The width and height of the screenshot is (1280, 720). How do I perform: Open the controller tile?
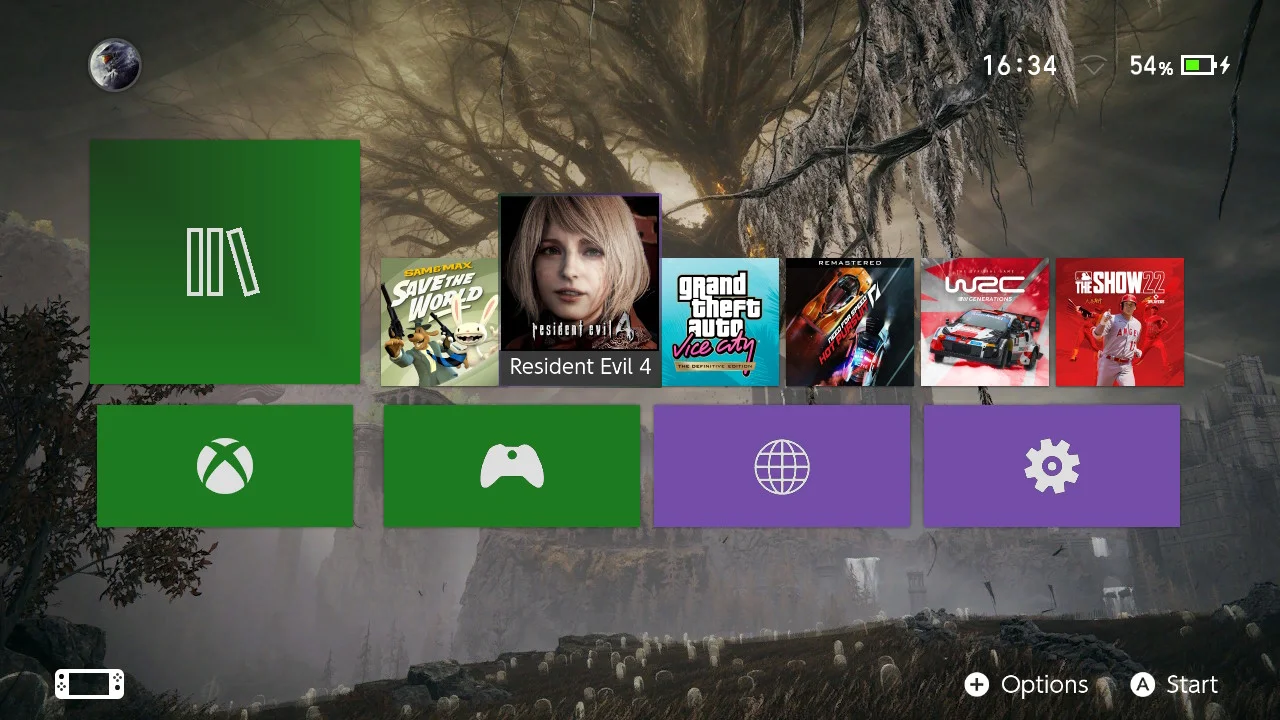tap(512, 466)
